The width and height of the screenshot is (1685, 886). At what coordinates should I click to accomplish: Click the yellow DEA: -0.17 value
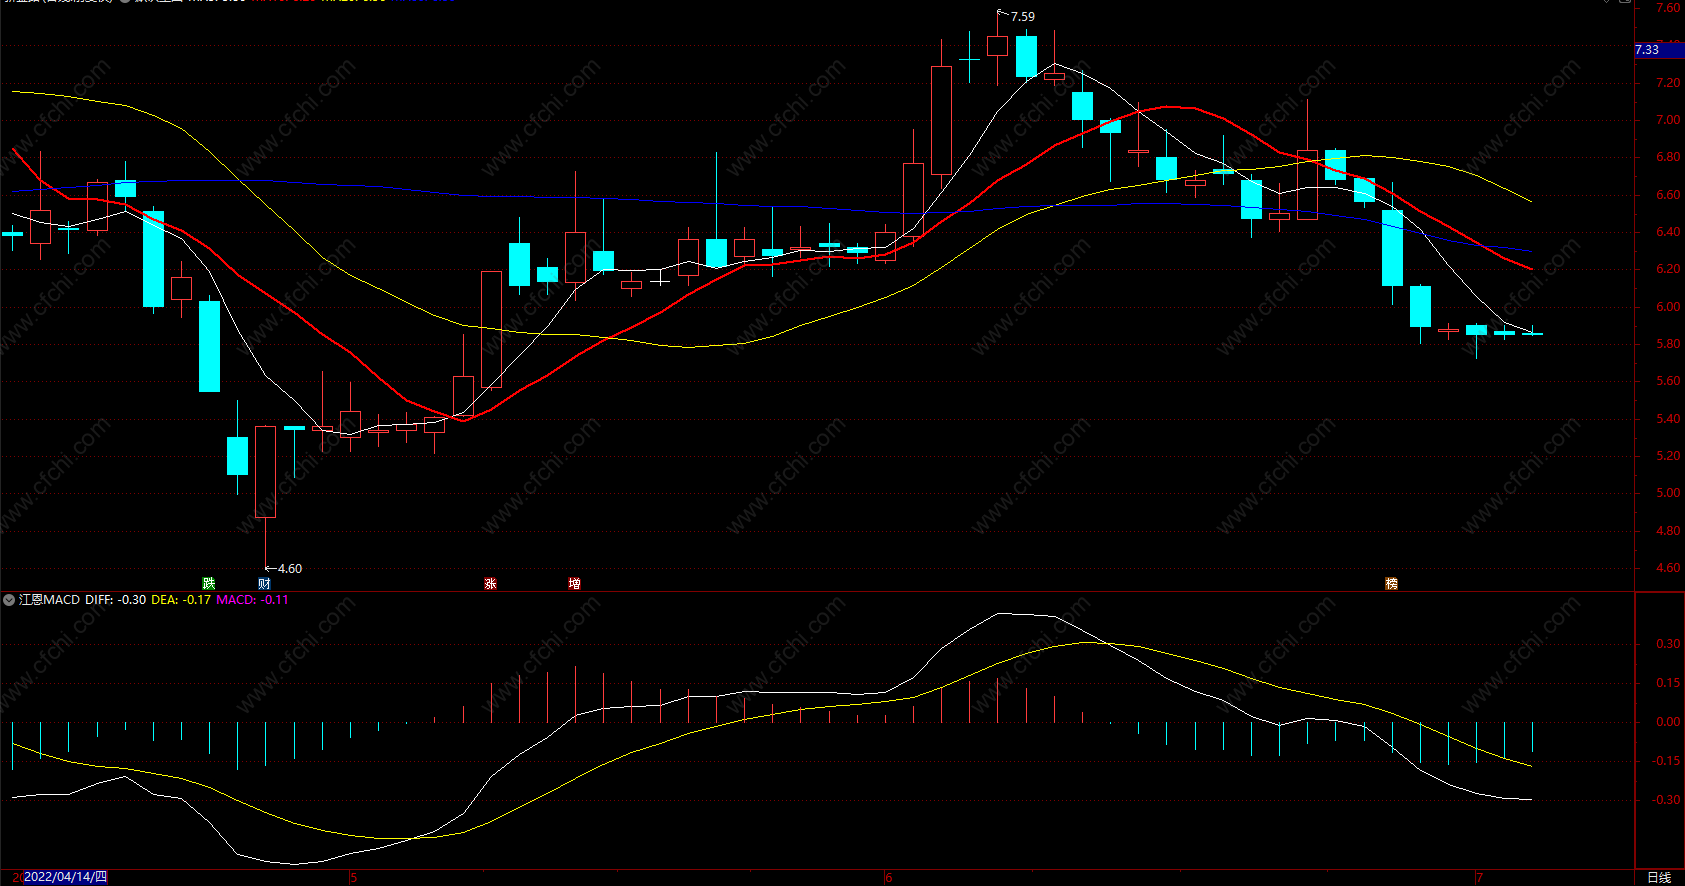181,600
